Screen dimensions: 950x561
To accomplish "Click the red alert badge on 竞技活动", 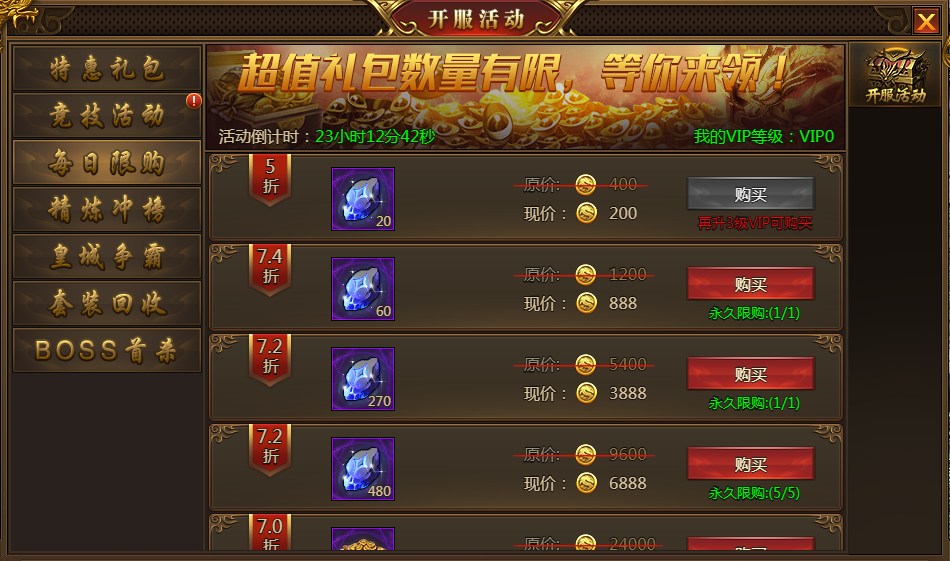I will pos(193,101).
